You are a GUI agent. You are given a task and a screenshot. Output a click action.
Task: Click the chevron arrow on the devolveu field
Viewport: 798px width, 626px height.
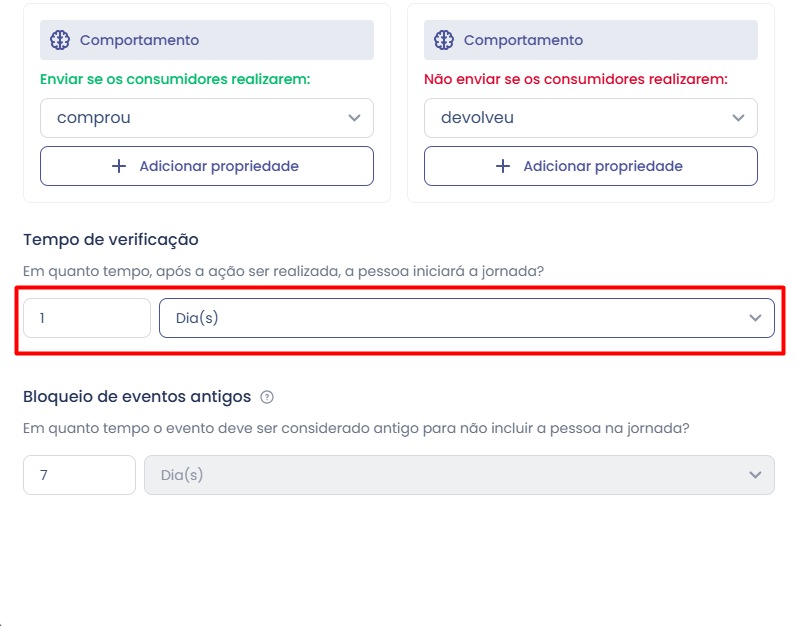pyautogui.click(x=738, y=118)
